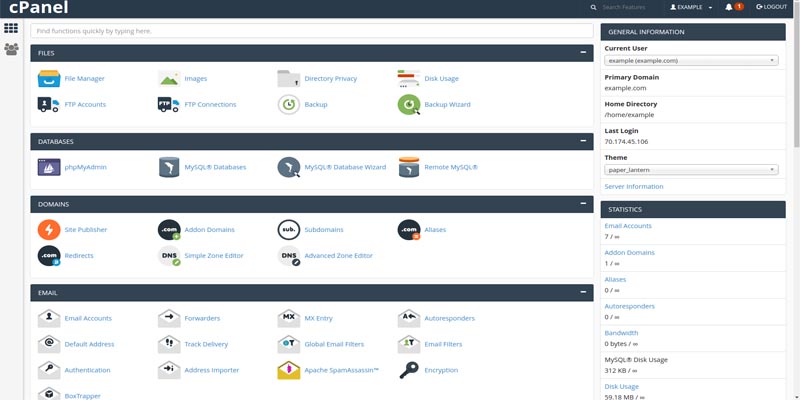Open the Redirects icon
Screen dimensions: 800x400
tap(49, 256)
